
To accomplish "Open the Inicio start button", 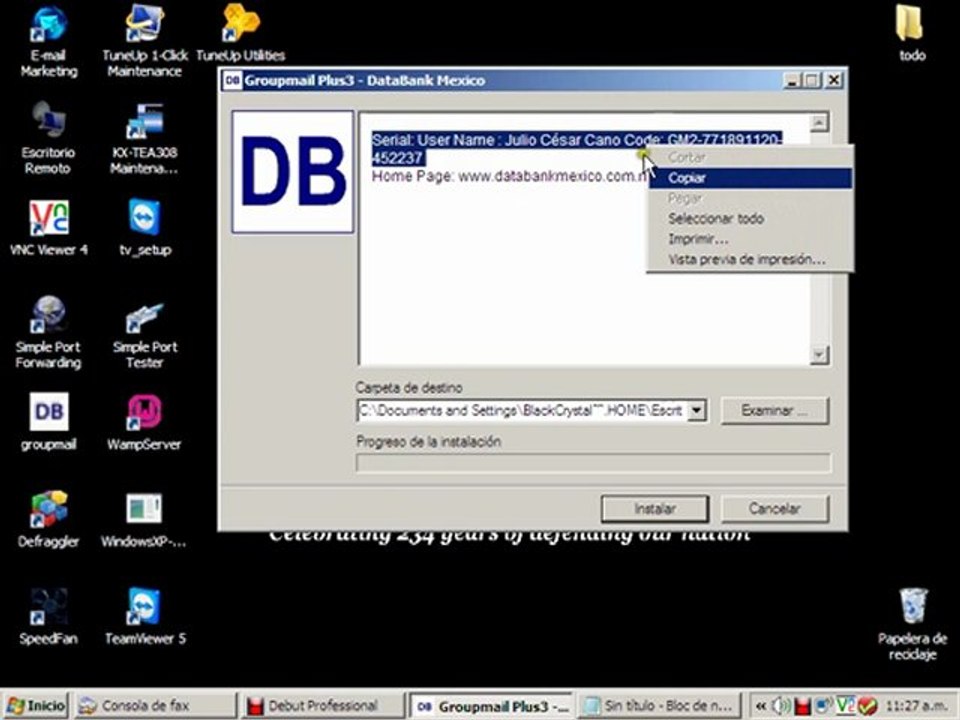I will coord(36,706).
